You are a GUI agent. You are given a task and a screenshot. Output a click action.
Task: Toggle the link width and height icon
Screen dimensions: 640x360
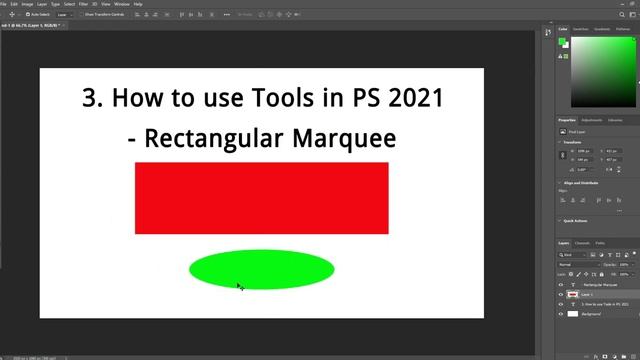pos(563,155)
